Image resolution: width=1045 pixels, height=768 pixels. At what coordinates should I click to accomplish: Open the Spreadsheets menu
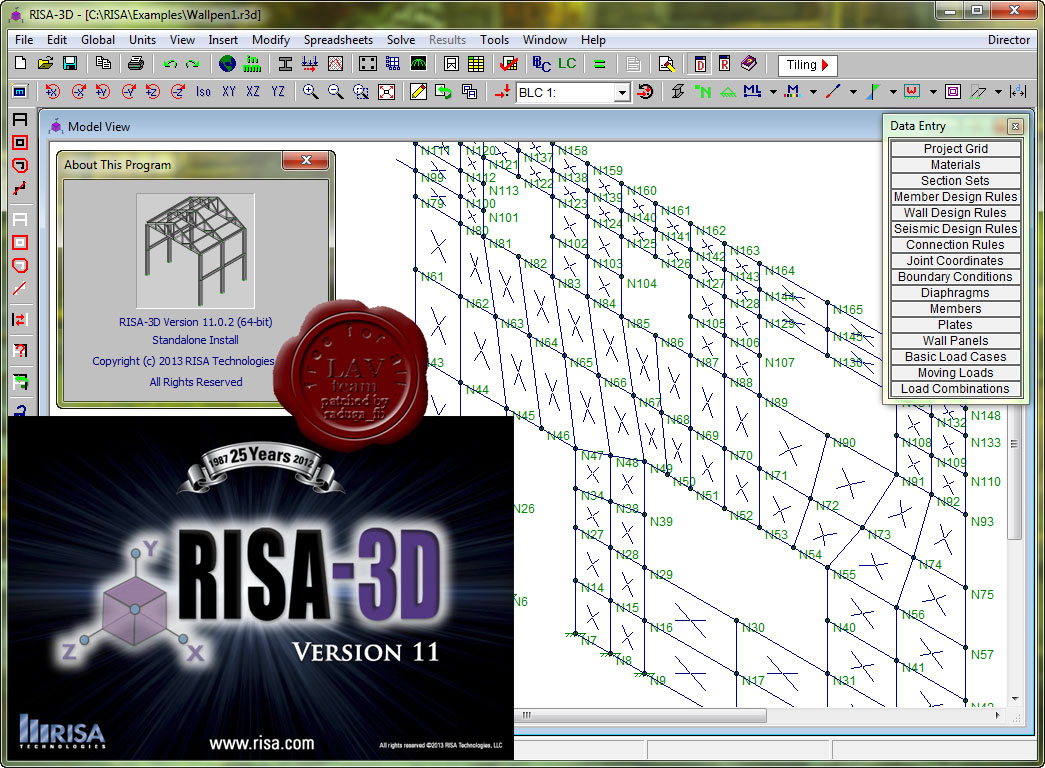338,40
